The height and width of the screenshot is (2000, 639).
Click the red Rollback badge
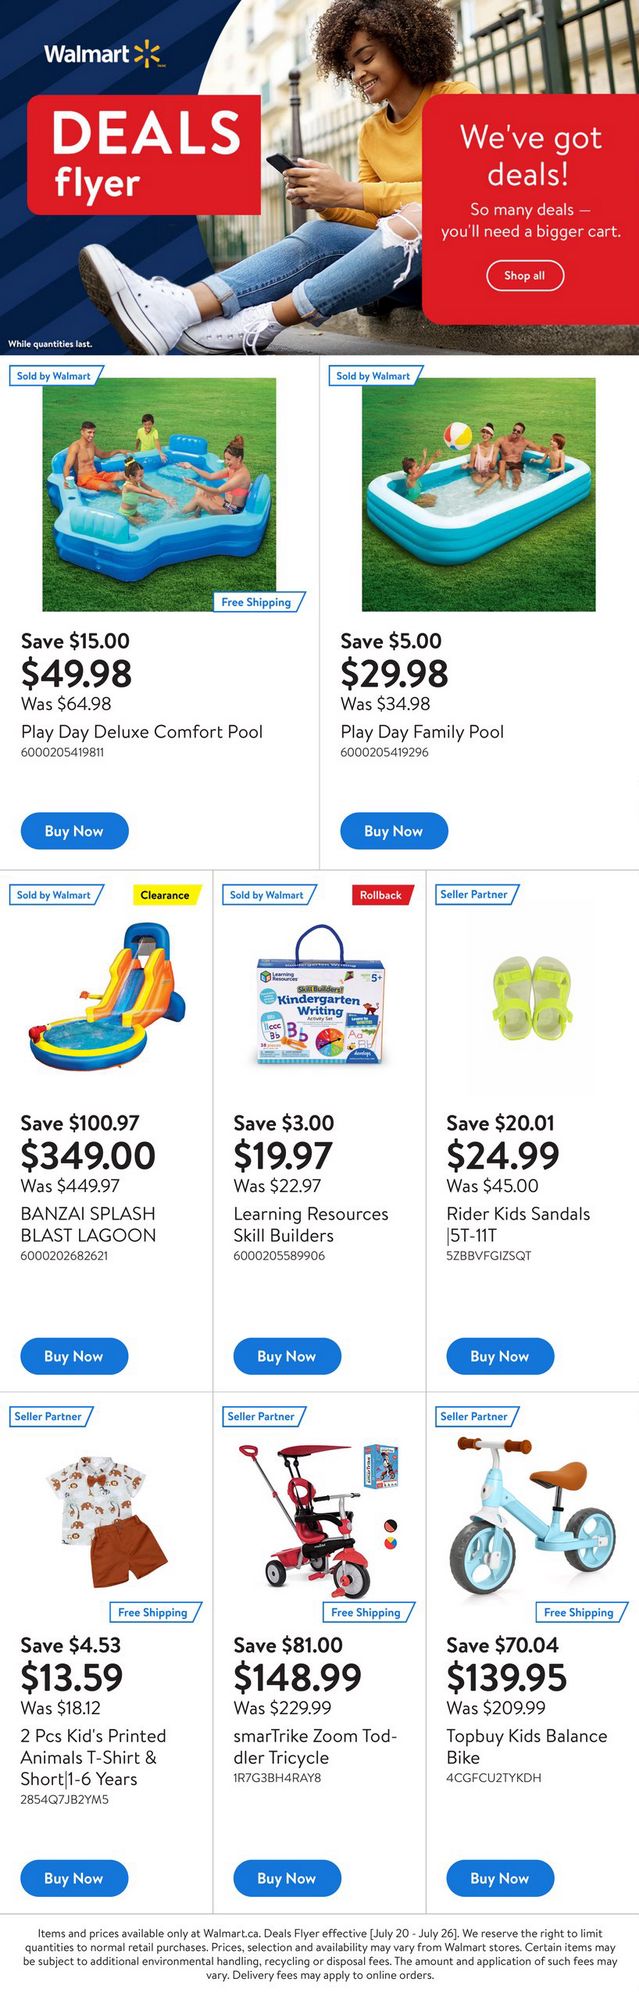click(x=381, y=895)
